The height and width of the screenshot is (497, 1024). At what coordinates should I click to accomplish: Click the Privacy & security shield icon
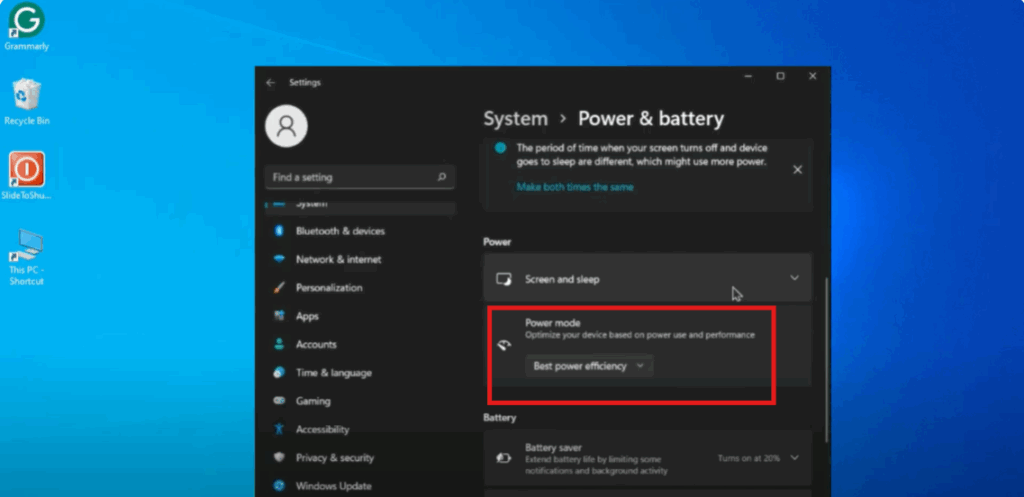click(280, 457)
